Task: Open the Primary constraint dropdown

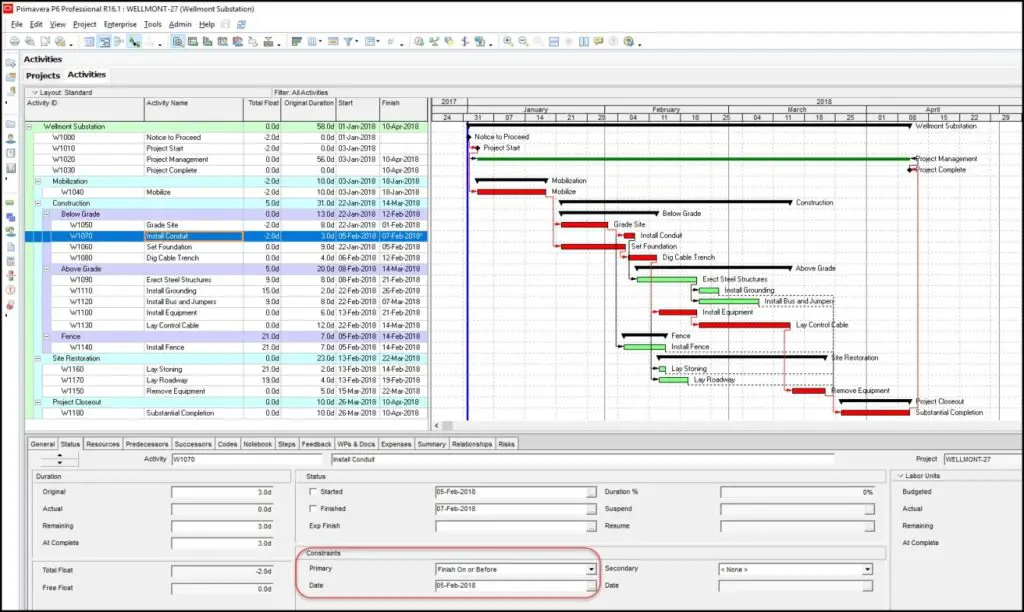Action: (591, 570)
